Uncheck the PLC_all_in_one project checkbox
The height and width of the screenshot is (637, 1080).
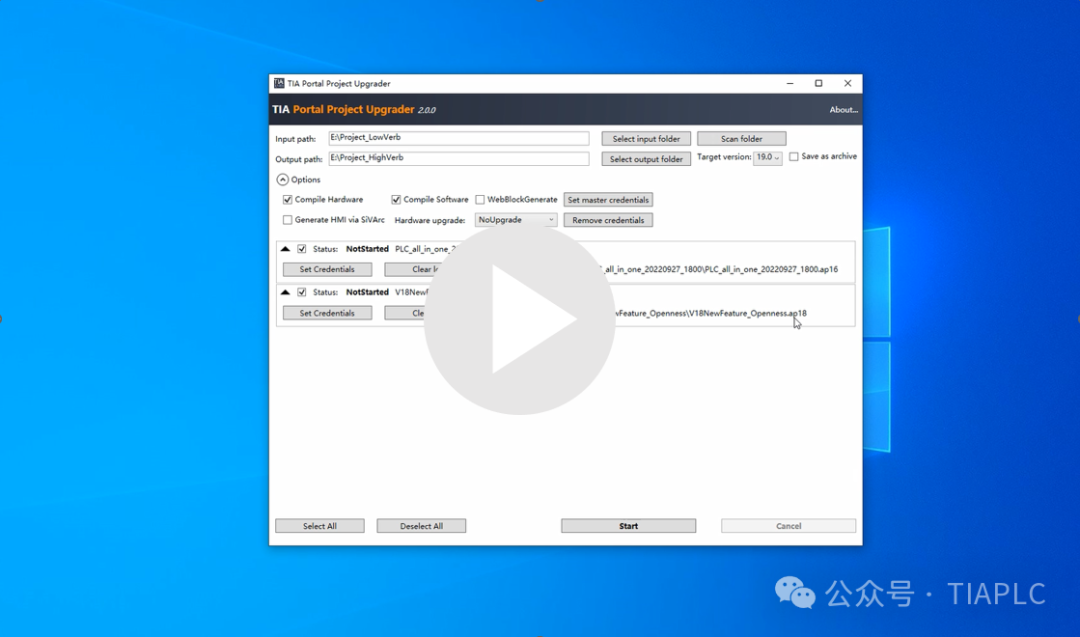[x=302, y=249]
